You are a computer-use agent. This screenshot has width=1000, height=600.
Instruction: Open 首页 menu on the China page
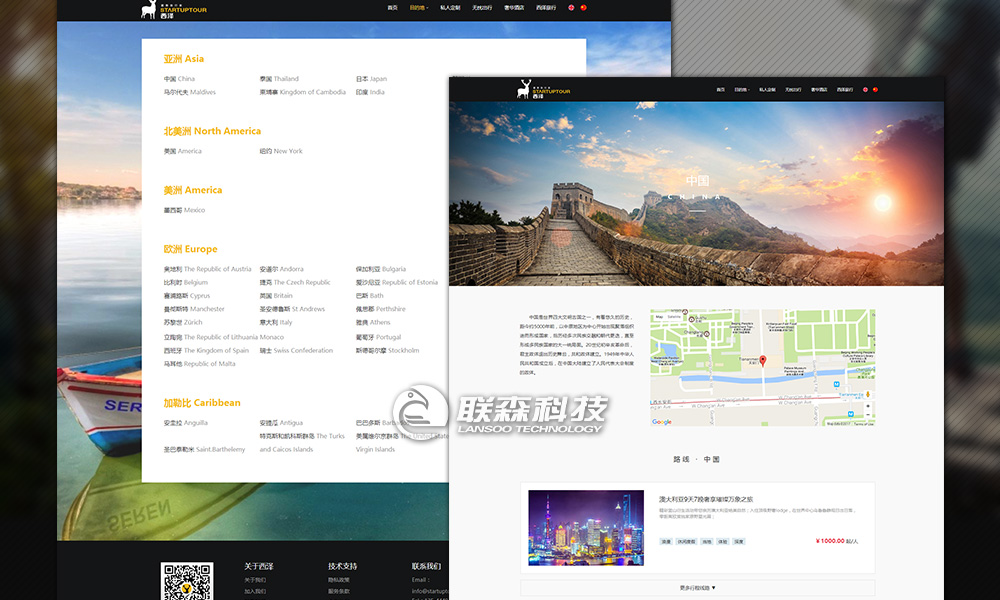click(720, 90)
